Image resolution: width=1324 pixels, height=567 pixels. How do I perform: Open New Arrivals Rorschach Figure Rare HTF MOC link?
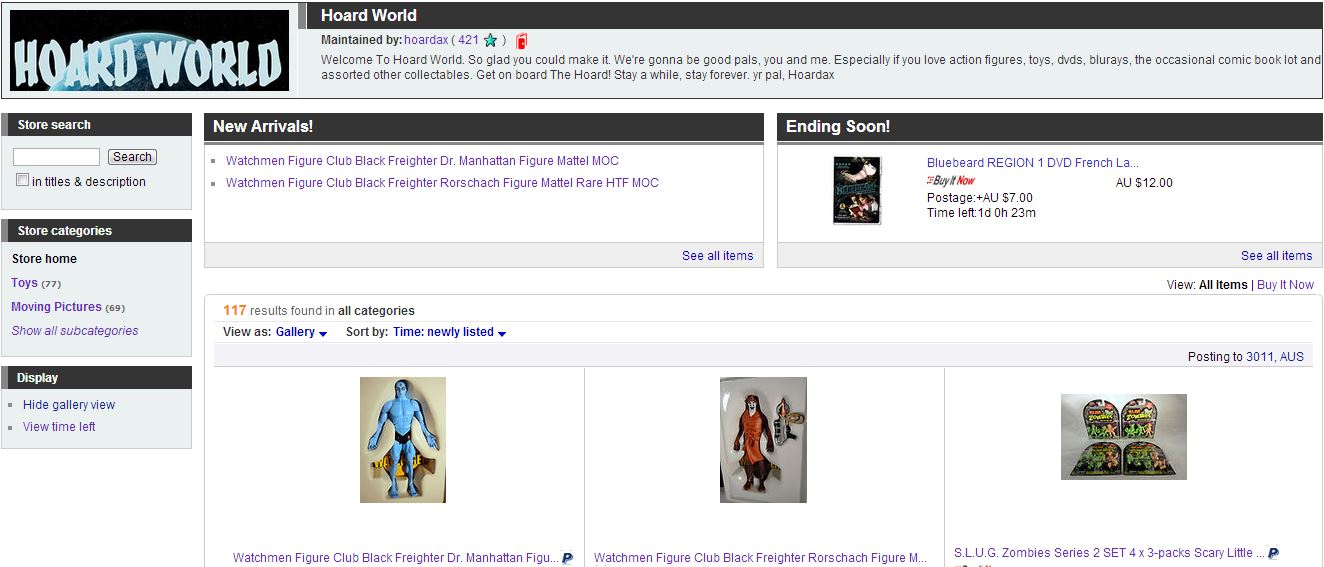442,183
